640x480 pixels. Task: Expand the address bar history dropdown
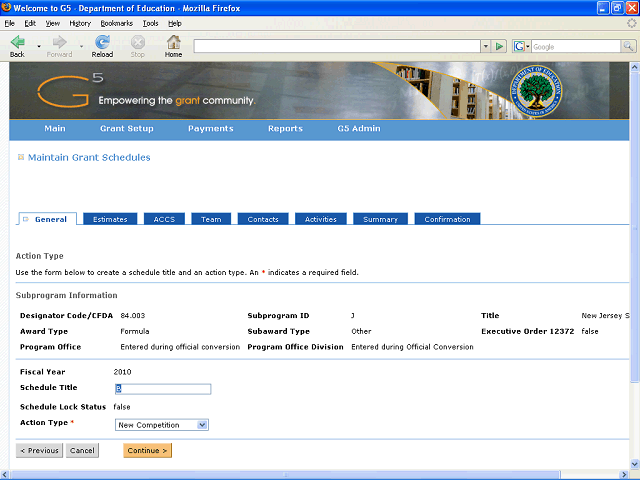coord(485,47)
